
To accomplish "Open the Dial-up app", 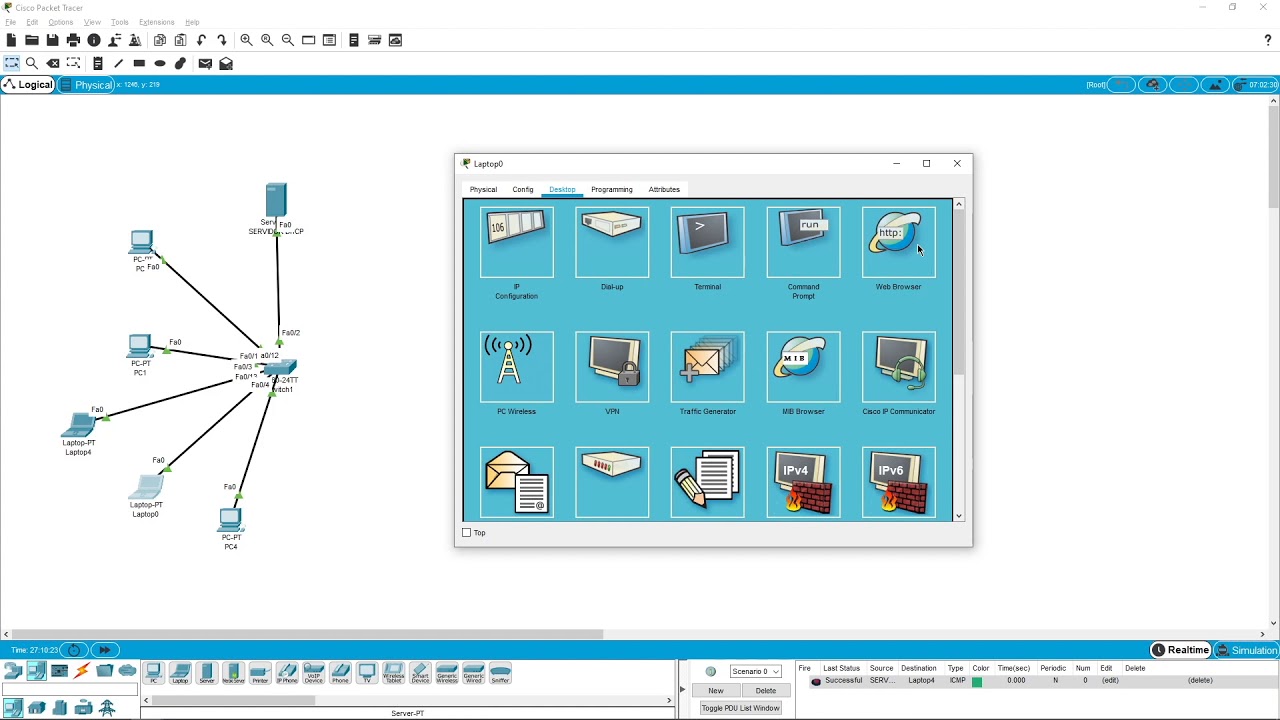I will pos(612,242).
